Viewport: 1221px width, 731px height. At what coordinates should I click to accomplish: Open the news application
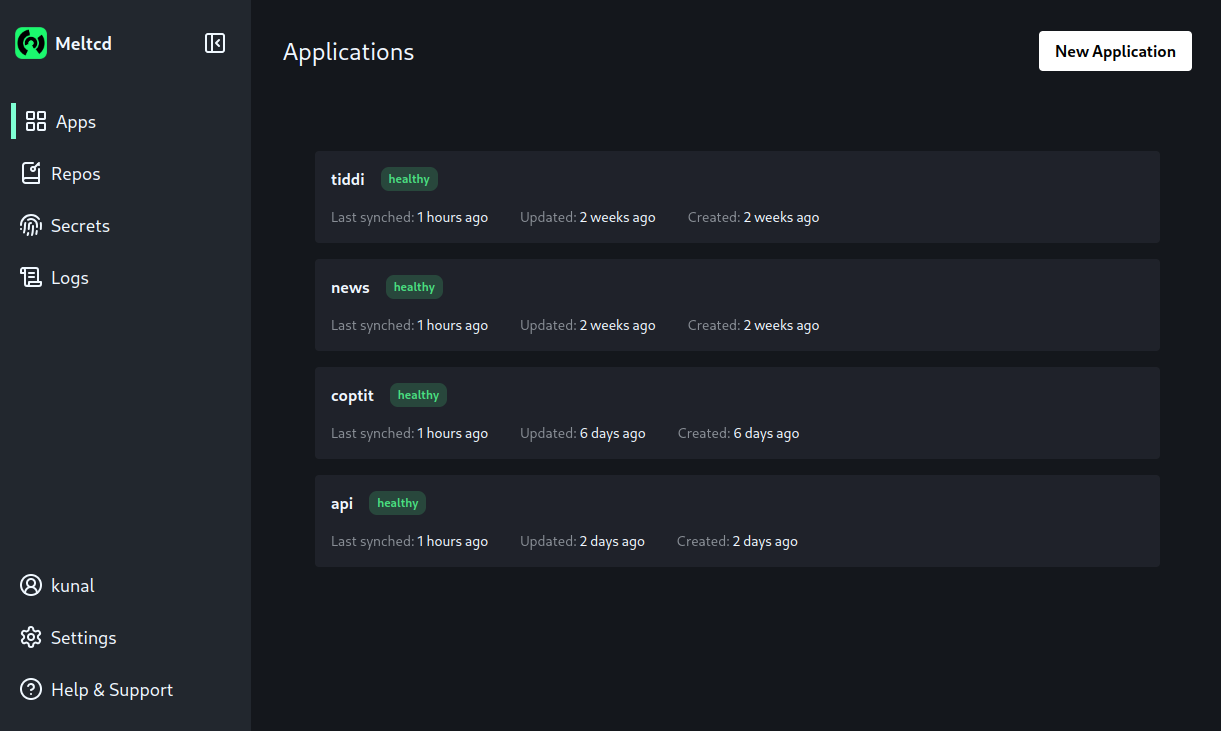click(x=350, y=288)
